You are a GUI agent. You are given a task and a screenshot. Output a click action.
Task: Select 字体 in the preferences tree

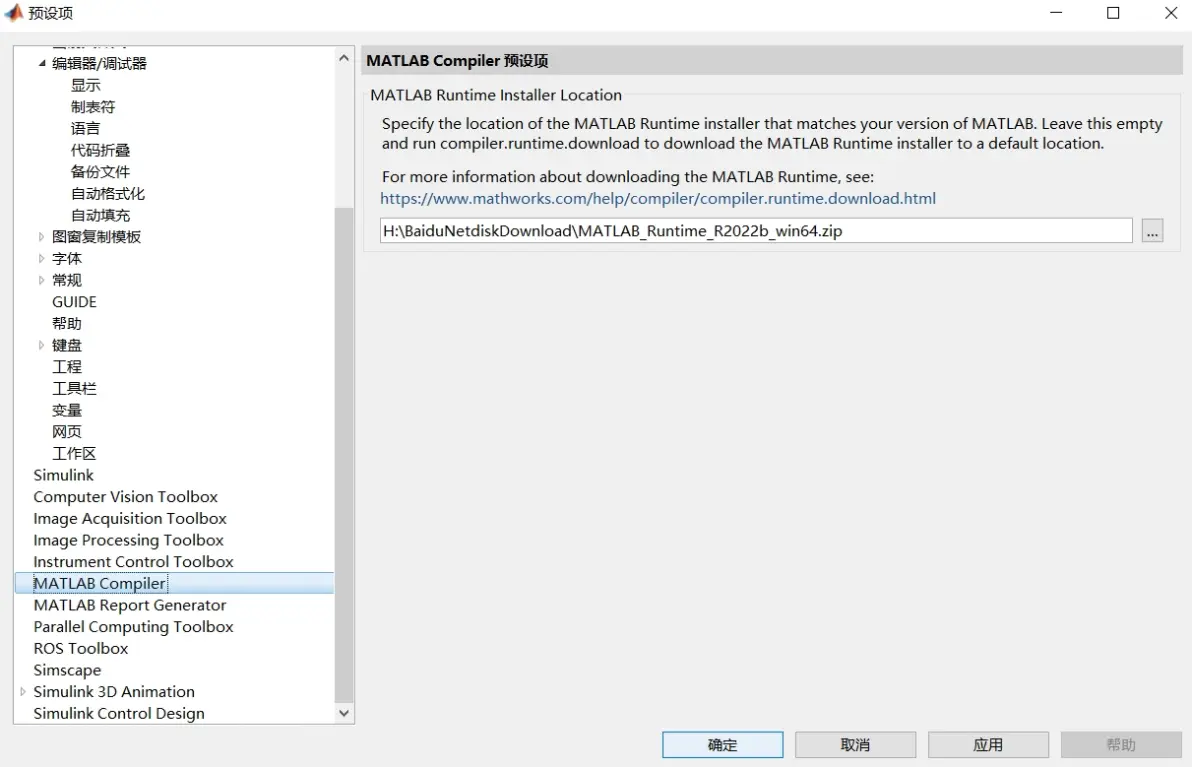(67, 258)
